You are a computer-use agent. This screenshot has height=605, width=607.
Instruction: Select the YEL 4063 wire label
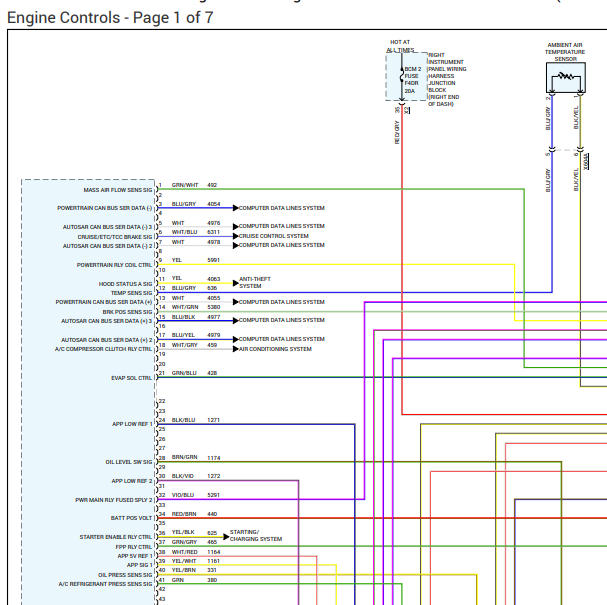(196, 279)
